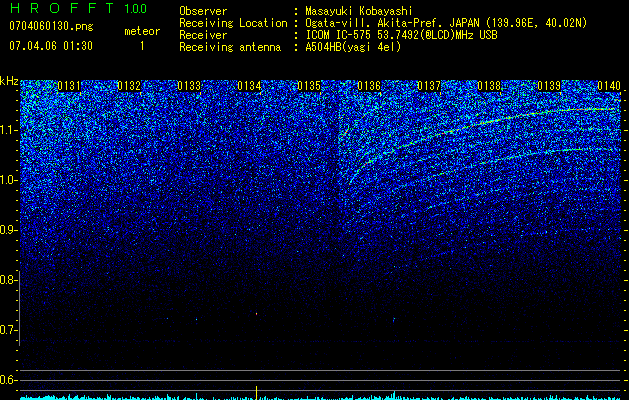The width and height of the screenshot is (629, 400).
Task: Click the 0132 time marker
Action: click(x=129, y=86)
